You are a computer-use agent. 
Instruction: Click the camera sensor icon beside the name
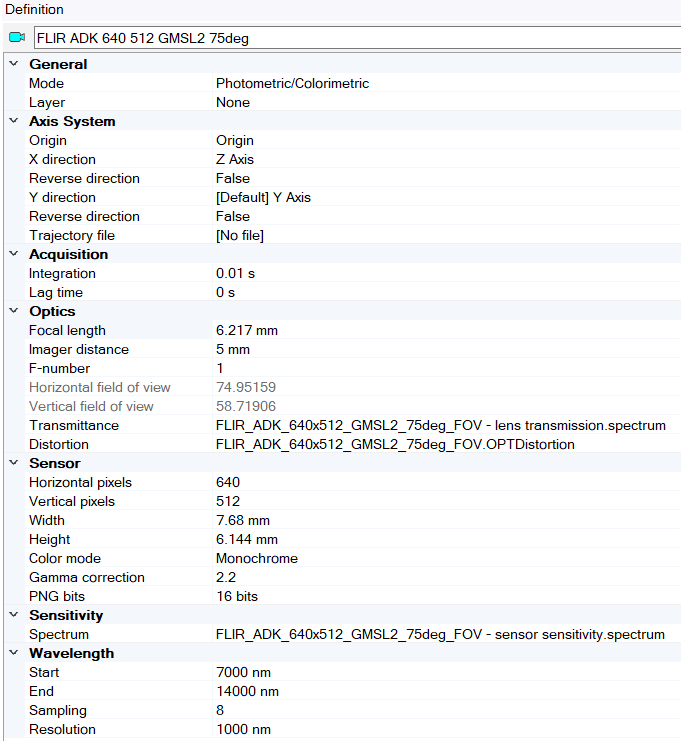[16, 38]
